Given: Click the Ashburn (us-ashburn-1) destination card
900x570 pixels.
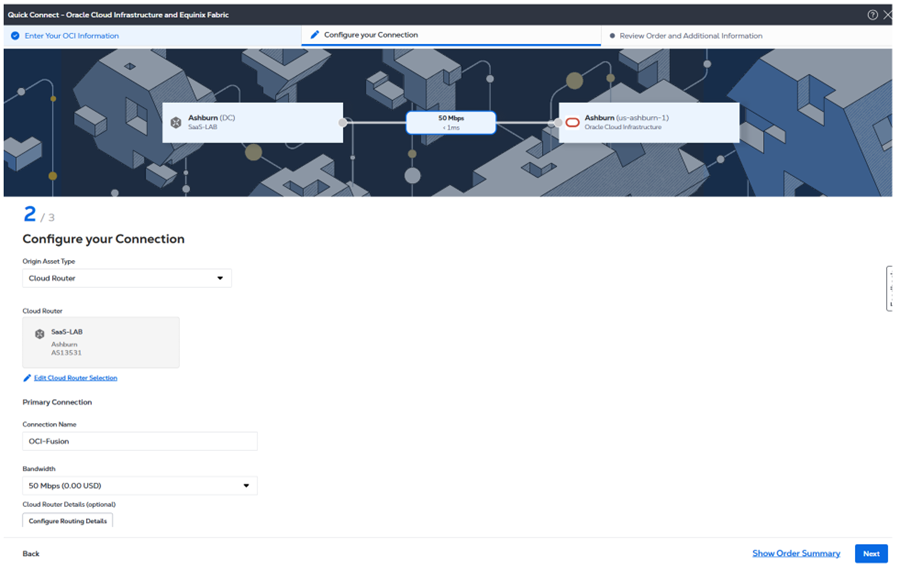Looking at the screenshot, I should point(649,122).
